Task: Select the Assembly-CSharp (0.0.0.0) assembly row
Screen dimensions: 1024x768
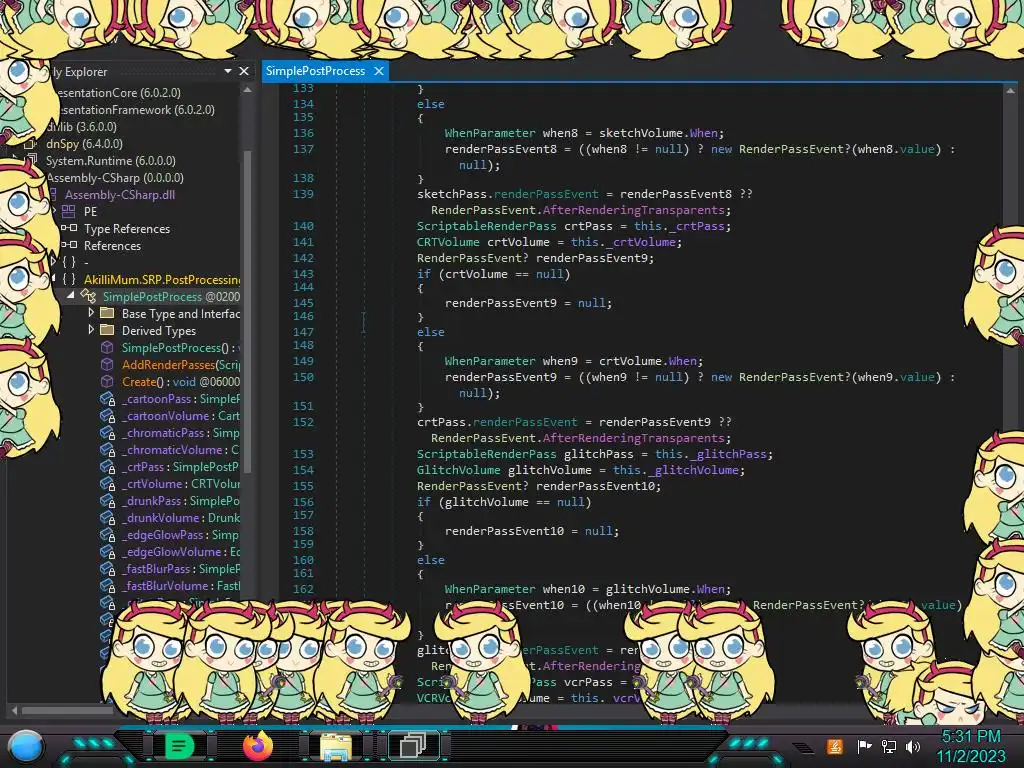Action: (x=115, y=178)
